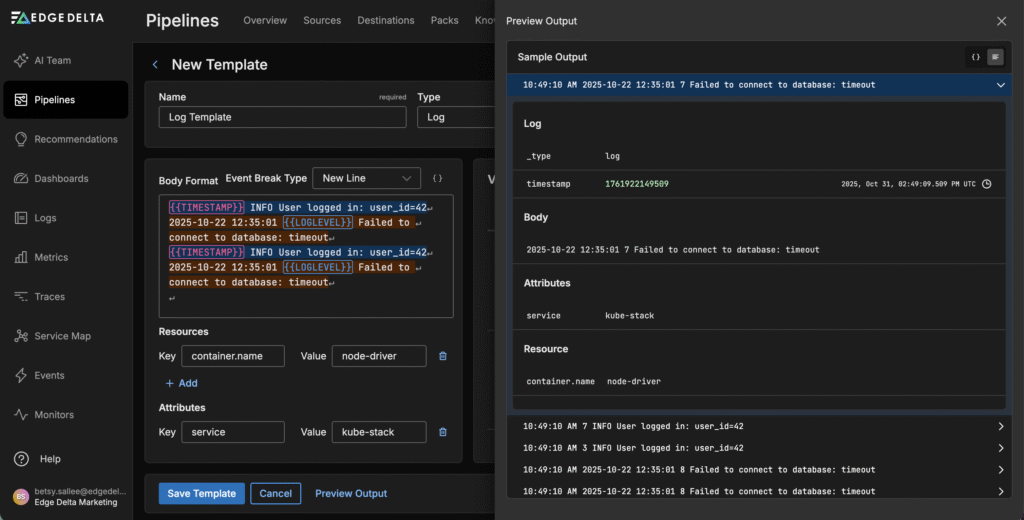This screenshot has height=520, width=1024.
Task: Delete the container.name resource with trash icon
Action: 443,356
